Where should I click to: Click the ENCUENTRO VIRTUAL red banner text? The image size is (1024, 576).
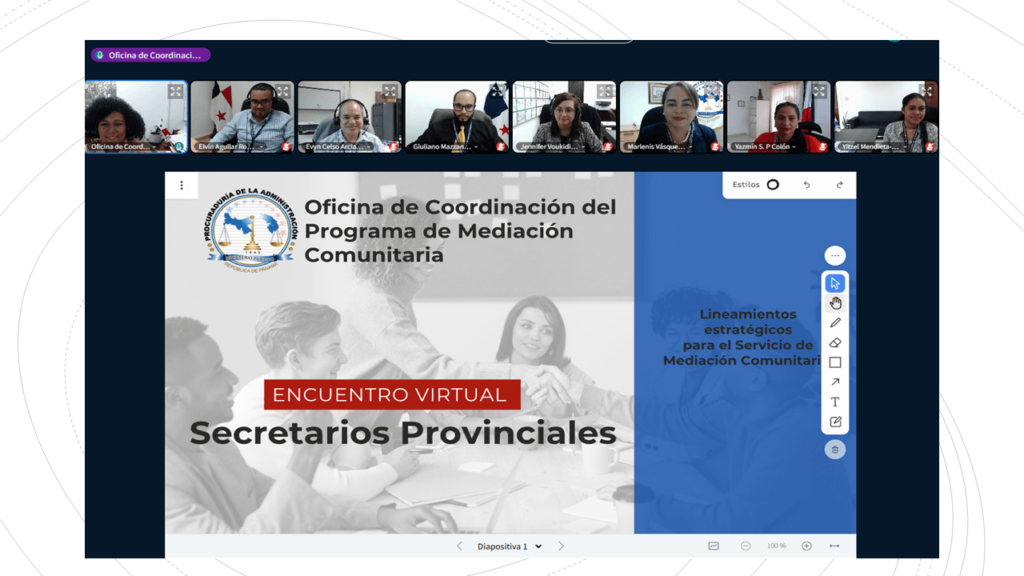click(x=390, y=395)
